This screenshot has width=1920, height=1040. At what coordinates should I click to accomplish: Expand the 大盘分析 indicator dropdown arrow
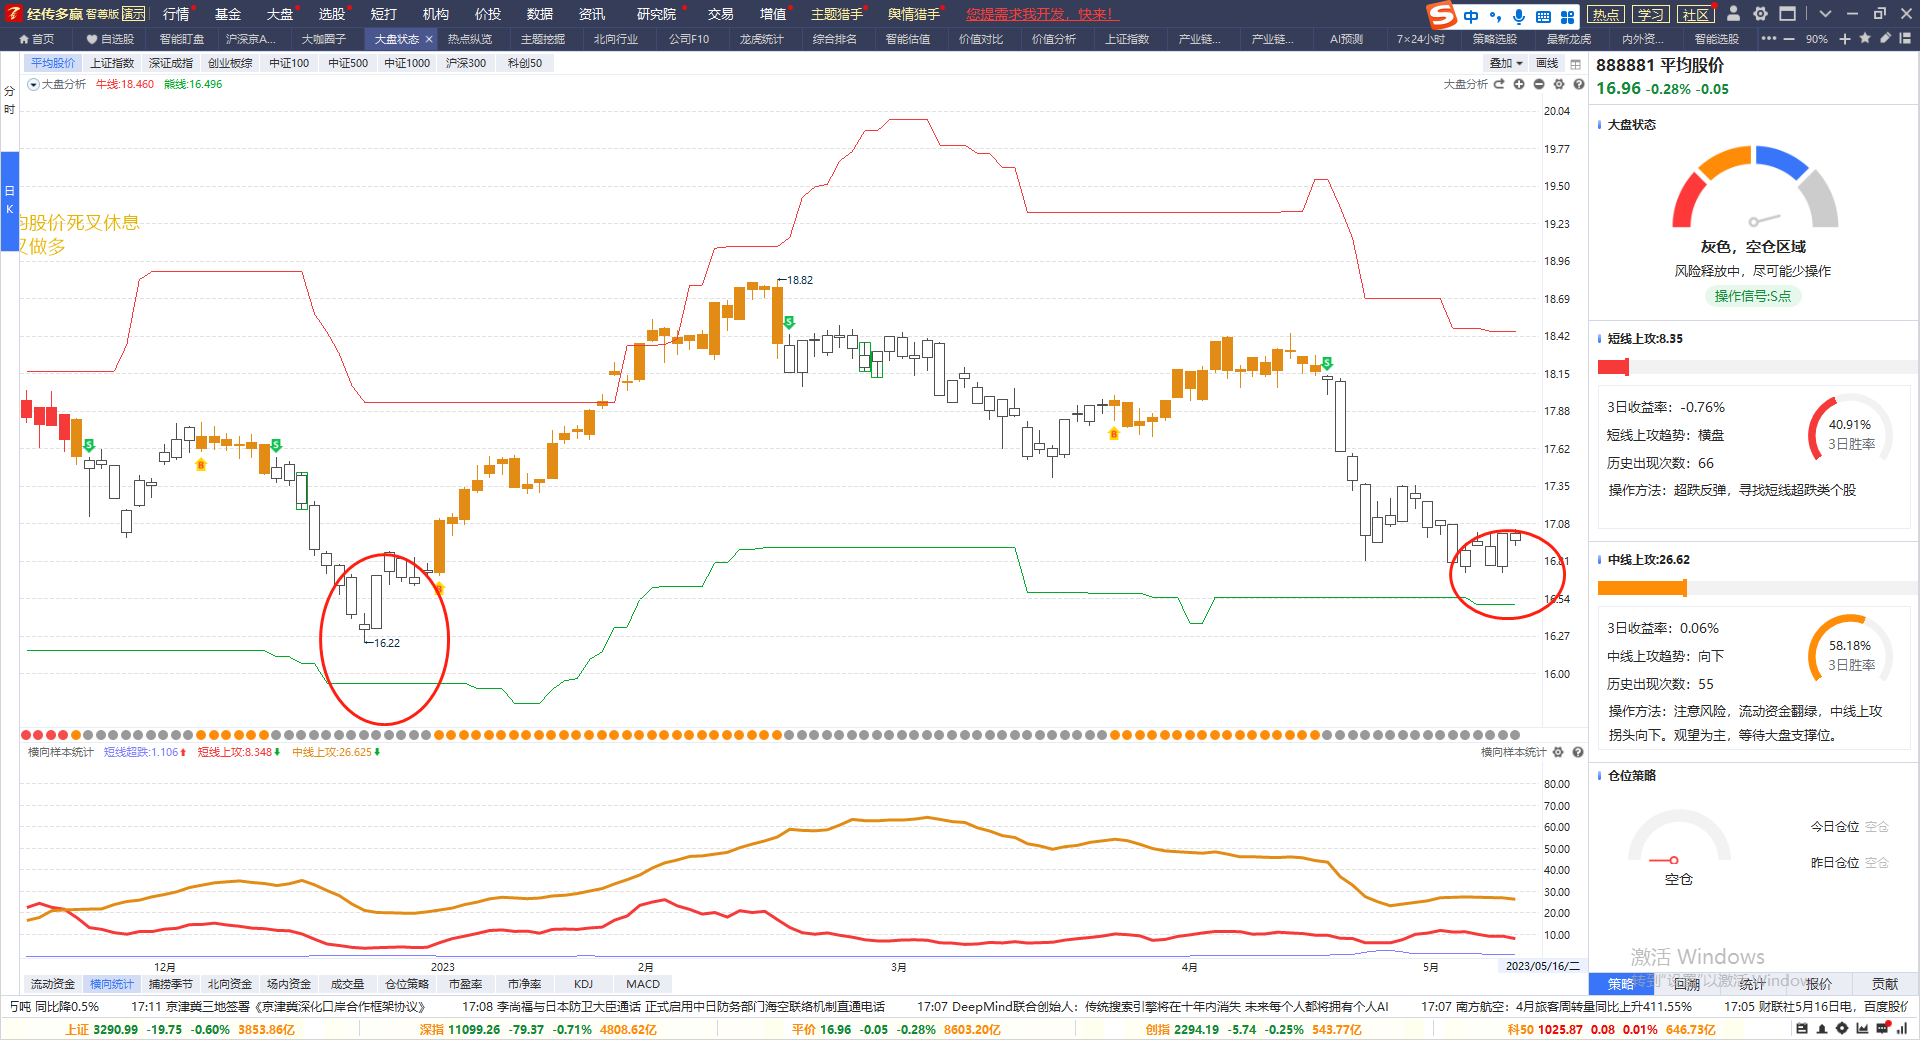[33, 84]
